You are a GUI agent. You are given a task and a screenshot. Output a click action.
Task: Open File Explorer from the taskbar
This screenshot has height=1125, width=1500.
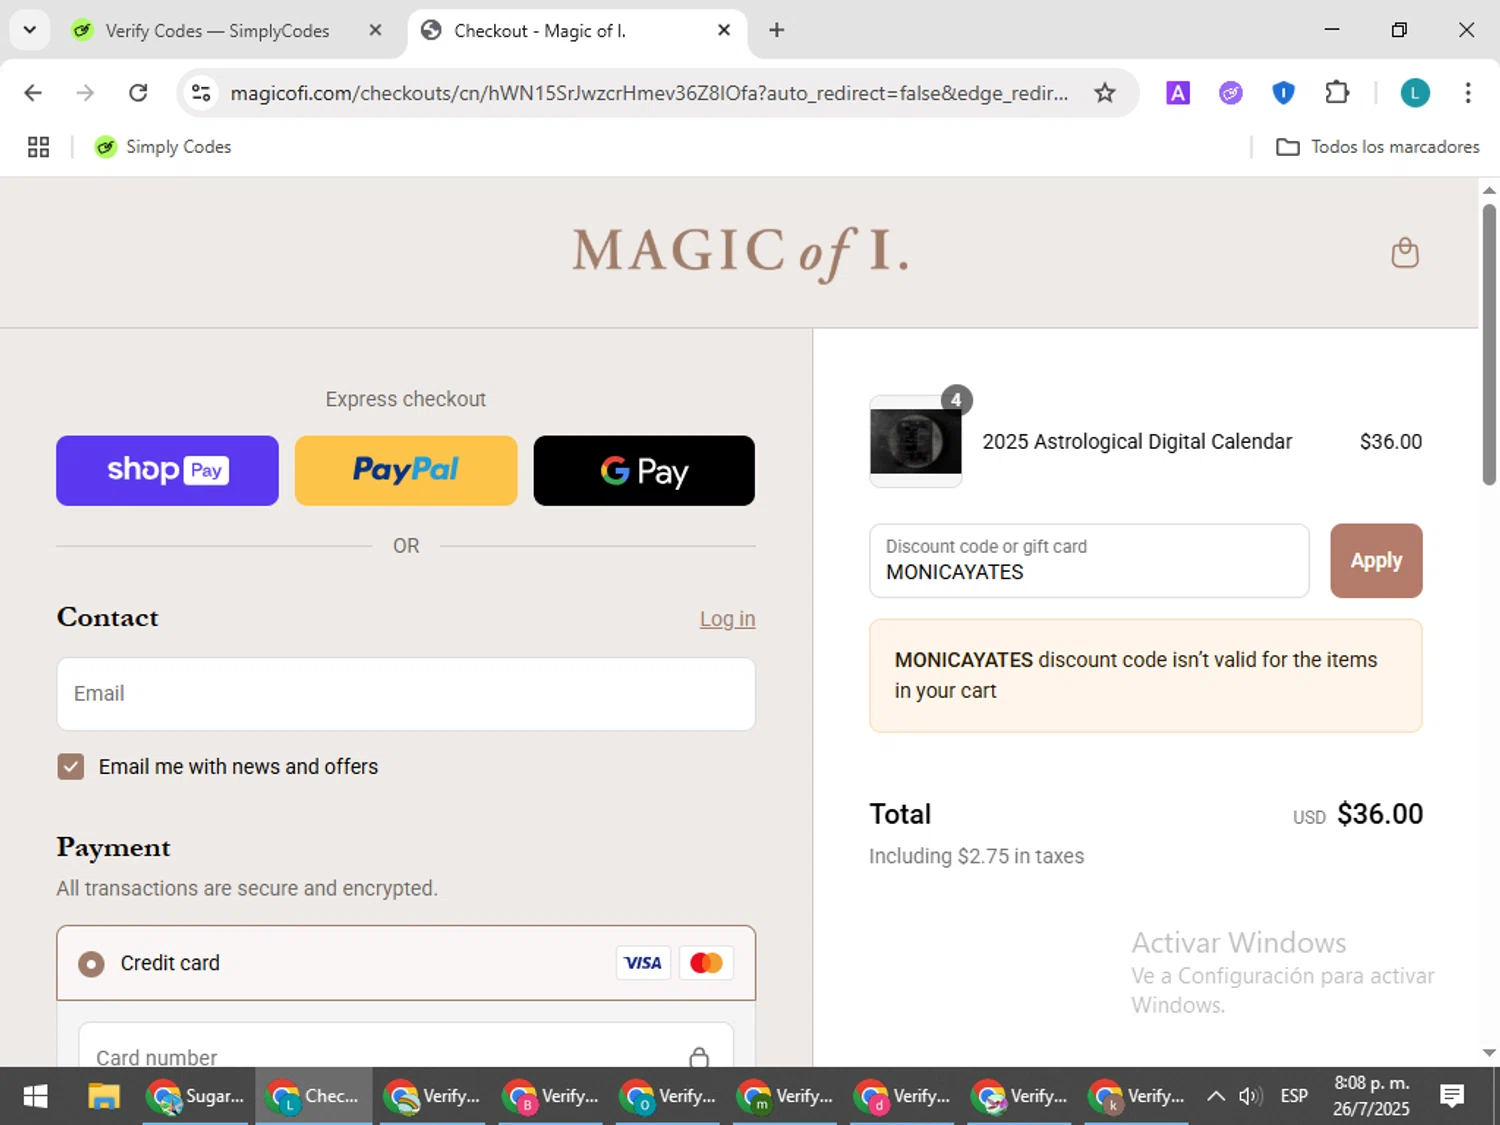104,1097
